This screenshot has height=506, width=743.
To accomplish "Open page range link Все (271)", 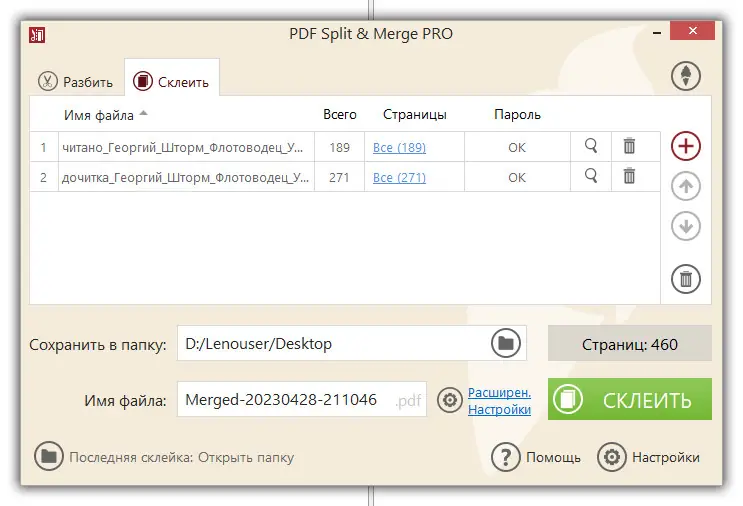I will click(399, 178).
